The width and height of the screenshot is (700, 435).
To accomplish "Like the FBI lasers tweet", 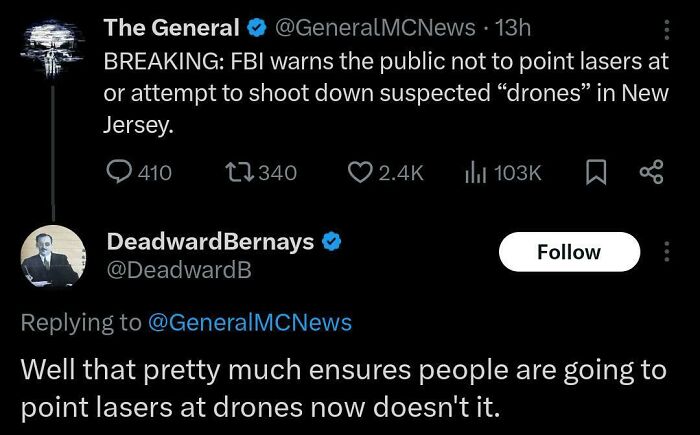I will coord(360,172).
